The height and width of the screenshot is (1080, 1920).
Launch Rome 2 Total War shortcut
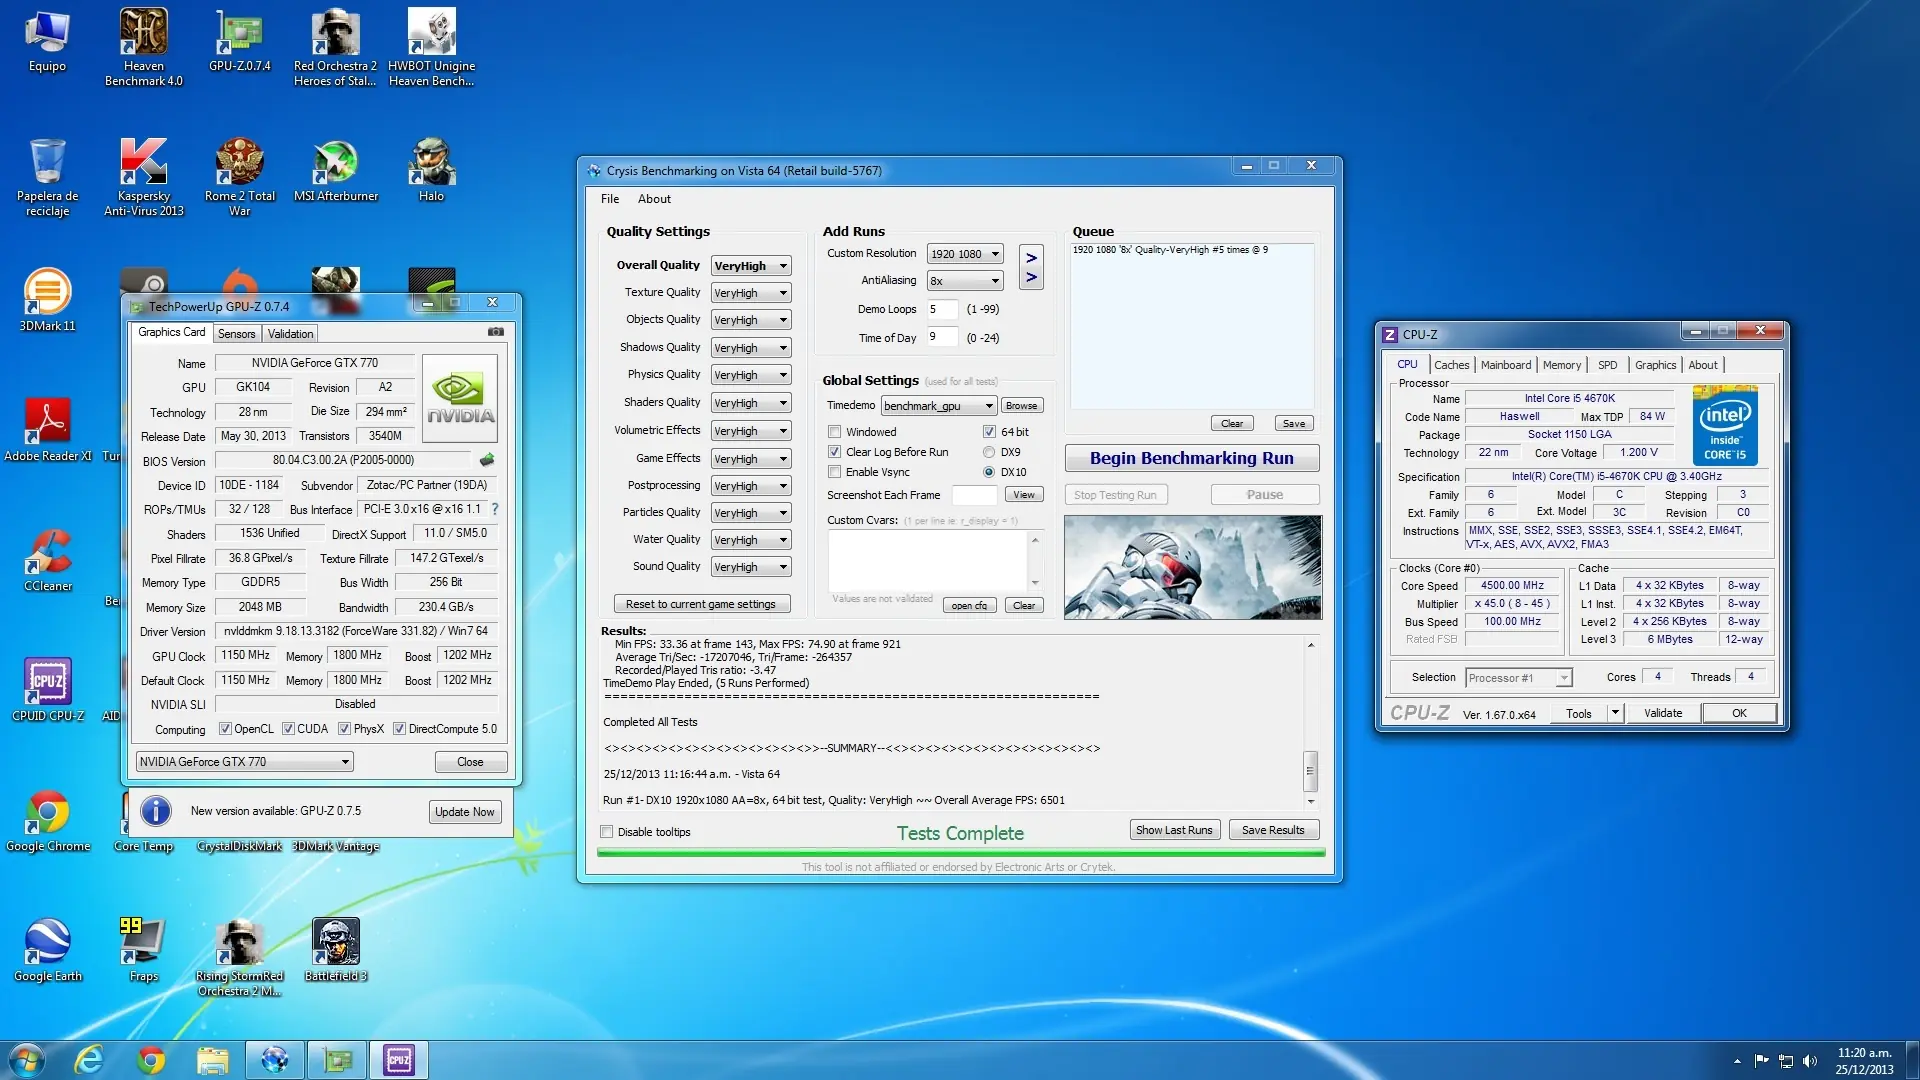pos(240,177)
